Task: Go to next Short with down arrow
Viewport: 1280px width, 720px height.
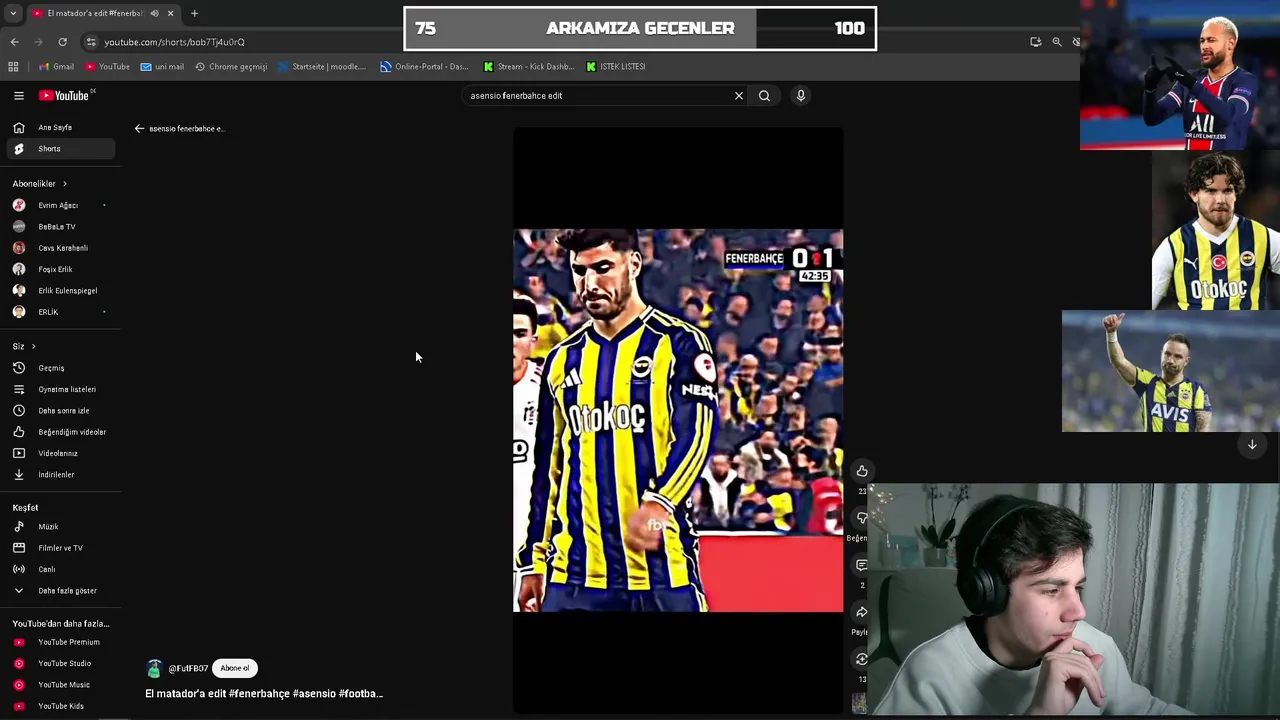Action: coord(1252,445)
